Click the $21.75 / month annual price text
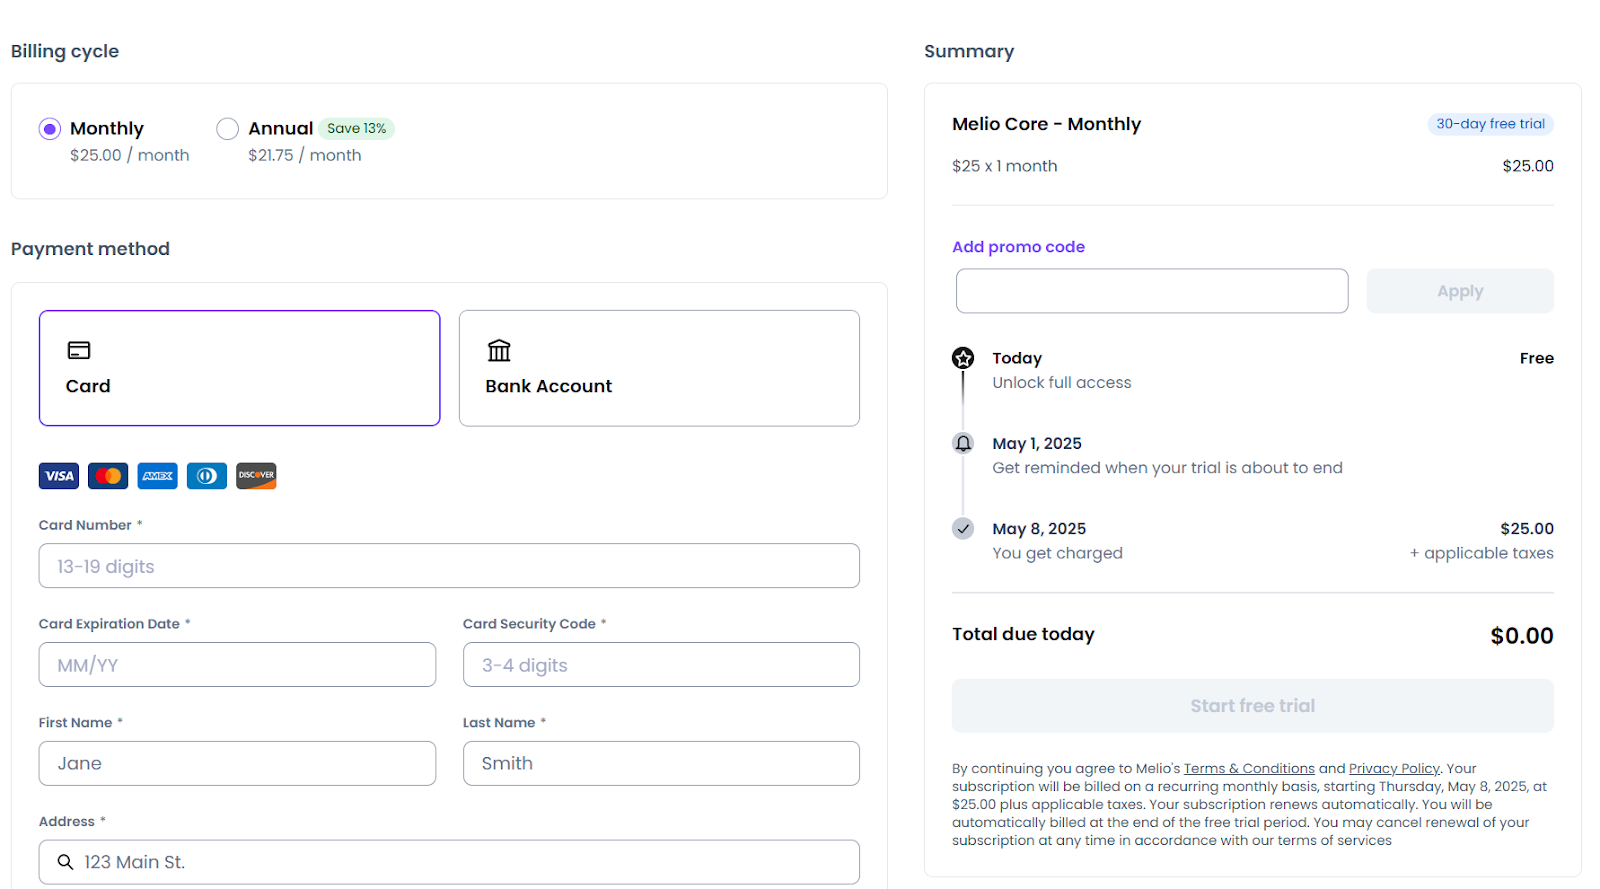The image size is (1600, 889). [305, 155]
